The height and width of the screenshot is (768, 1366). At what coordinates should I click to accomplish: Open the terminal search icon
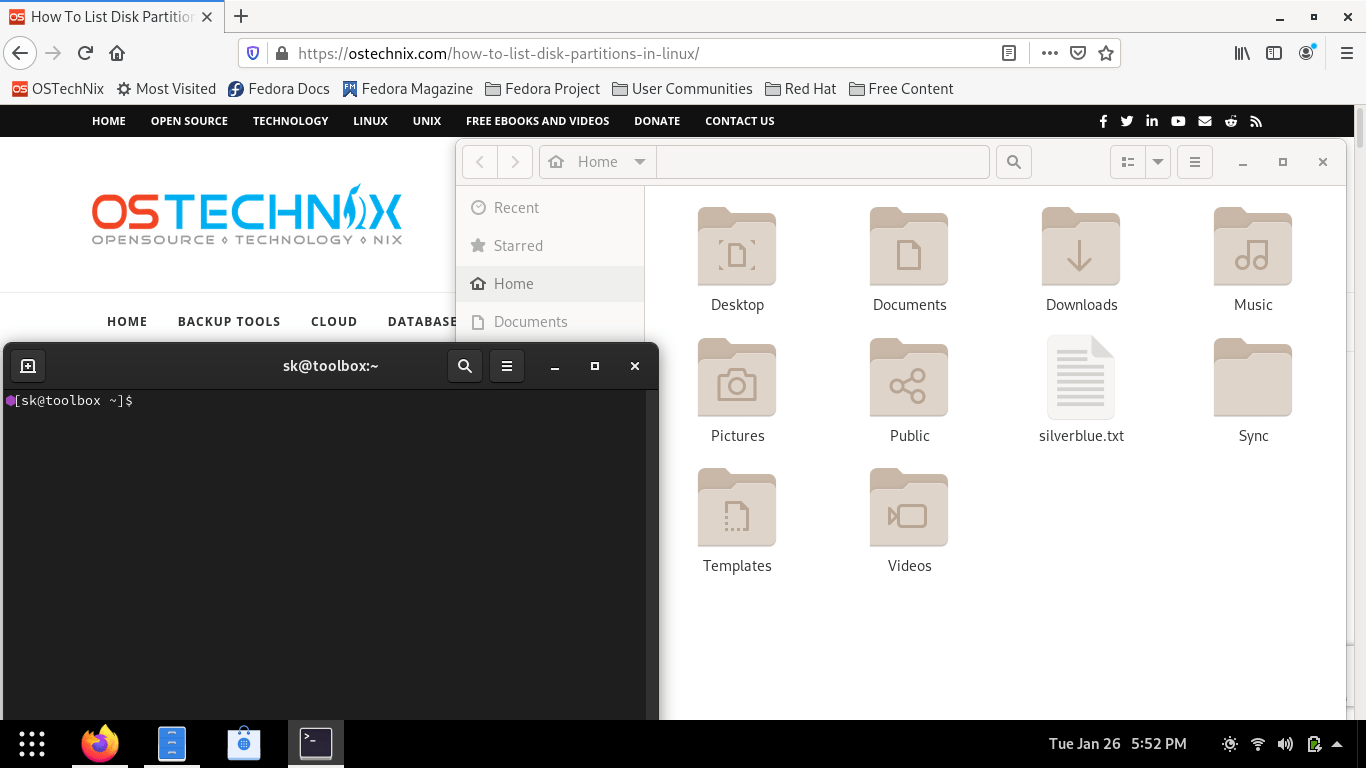pyautogui.click(x=464, y=365)
